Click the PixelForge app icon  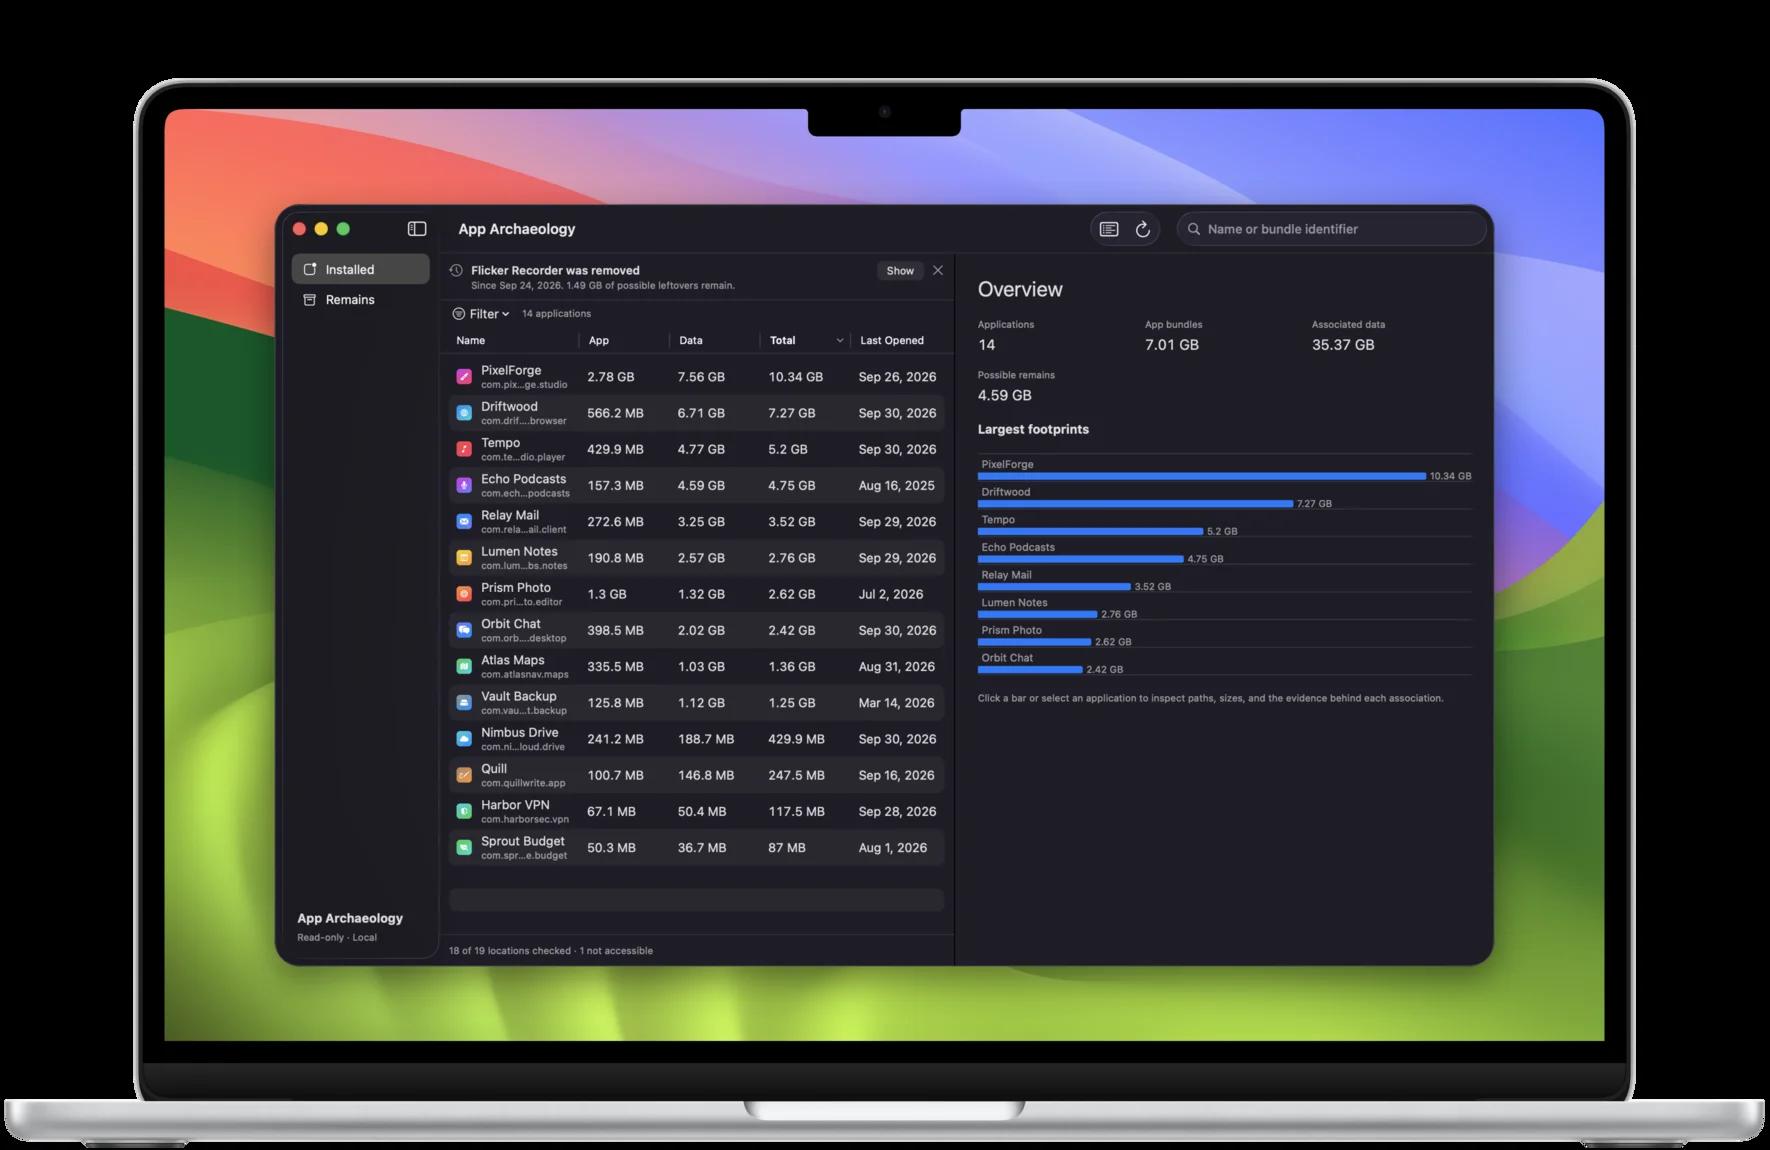[464, 377]
